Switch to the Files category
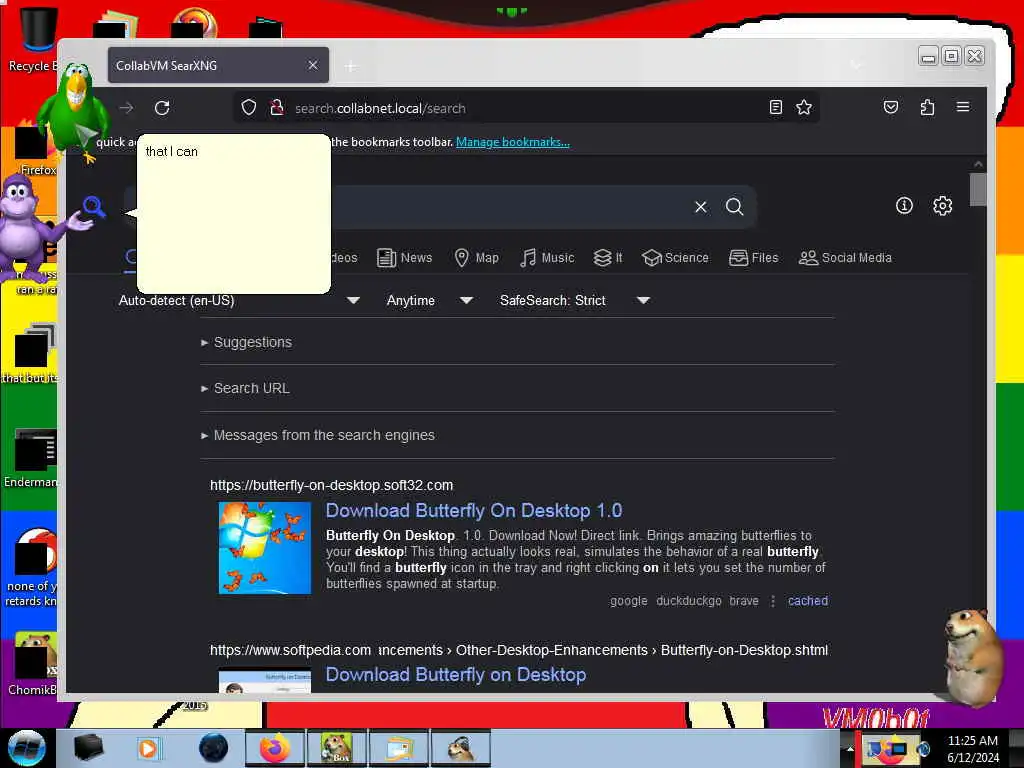 coord(754,258)
